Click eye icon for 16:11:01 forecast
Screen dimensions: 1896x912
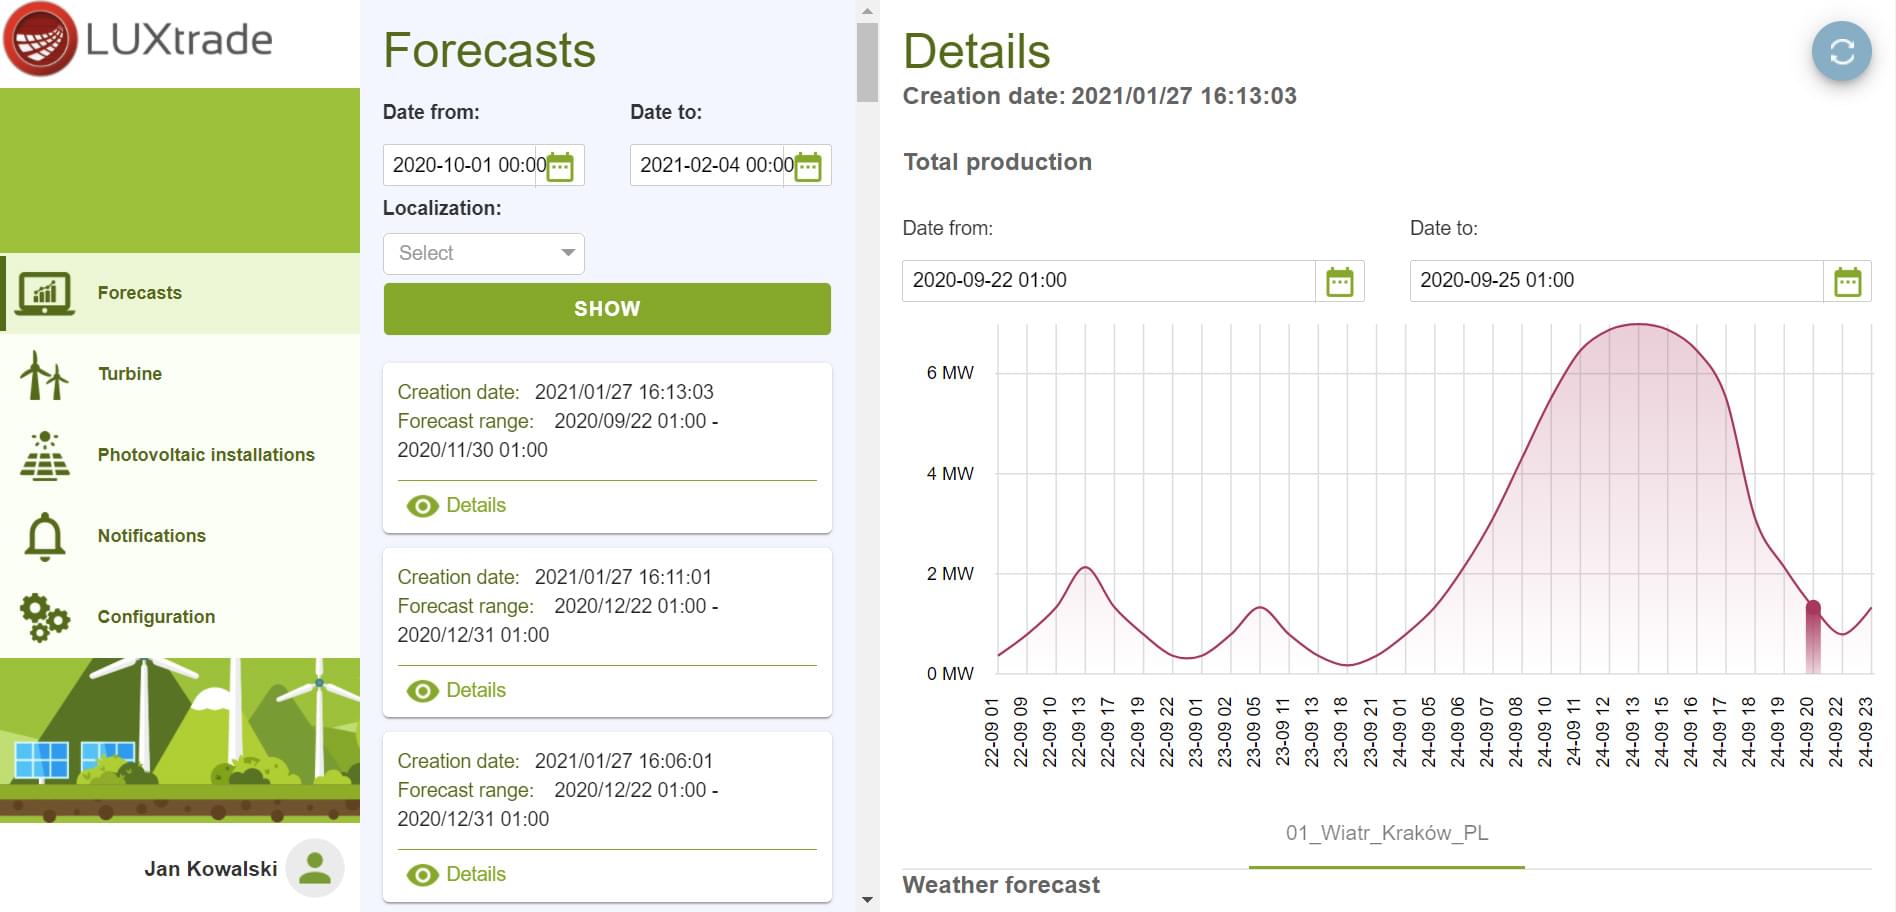[x=422, y=691]
